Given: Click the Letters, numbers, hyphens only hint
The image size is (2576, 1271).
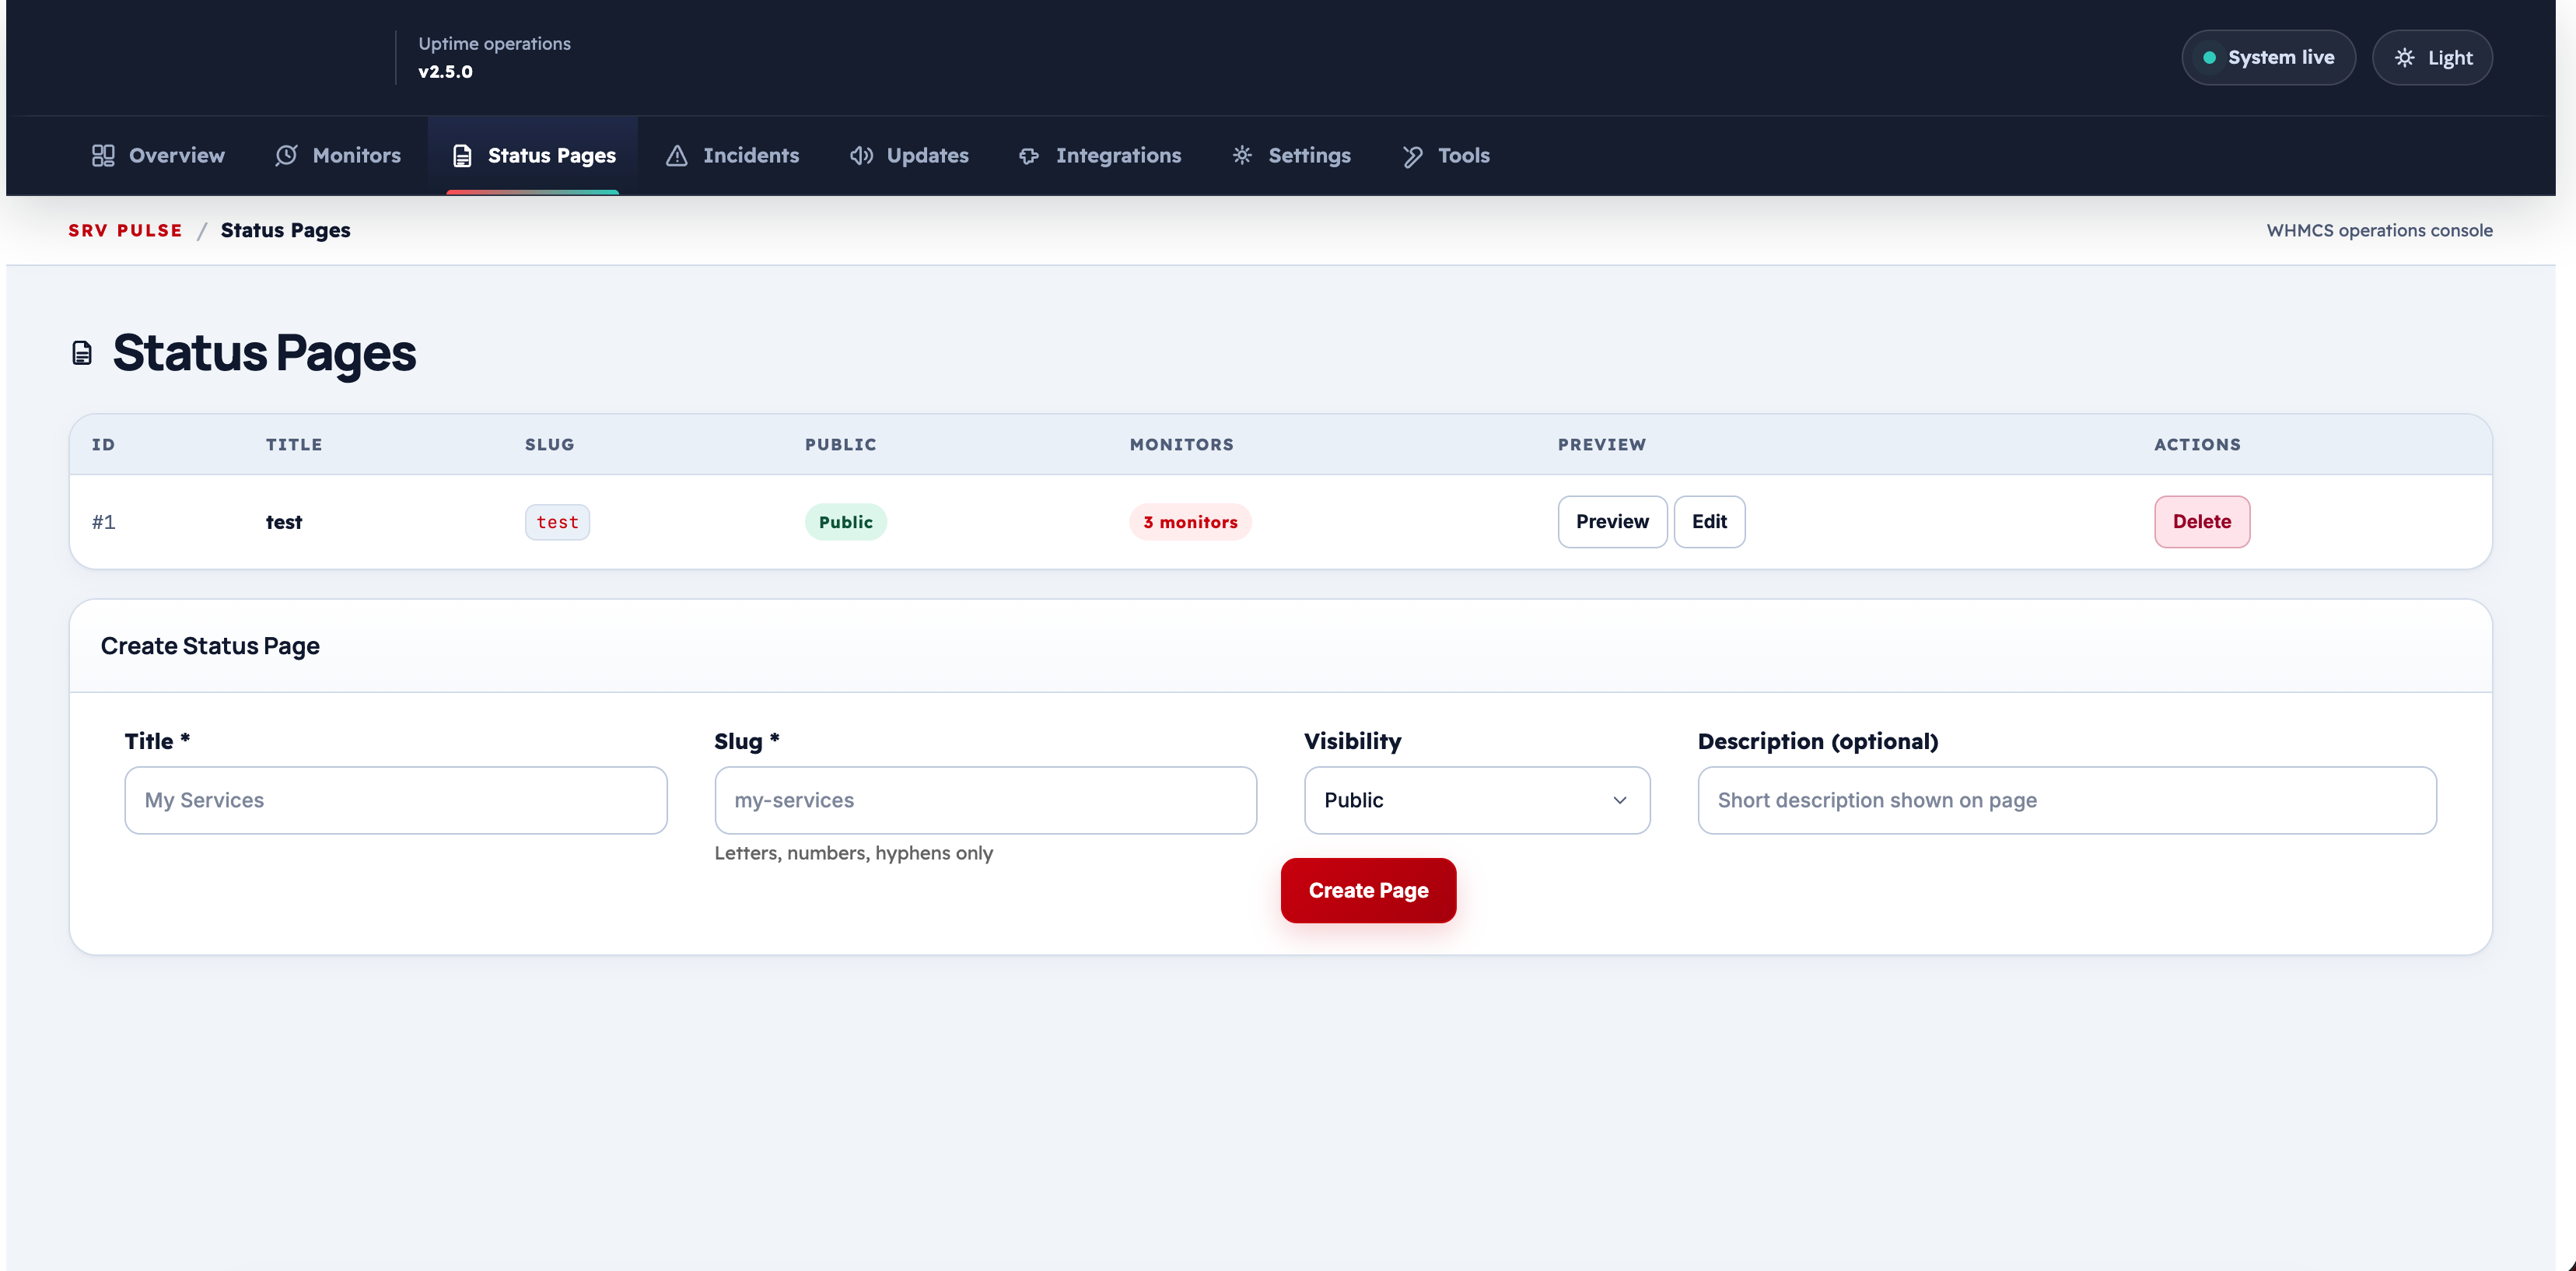Looking at the screenshot, I should click(x=853, y=853).
